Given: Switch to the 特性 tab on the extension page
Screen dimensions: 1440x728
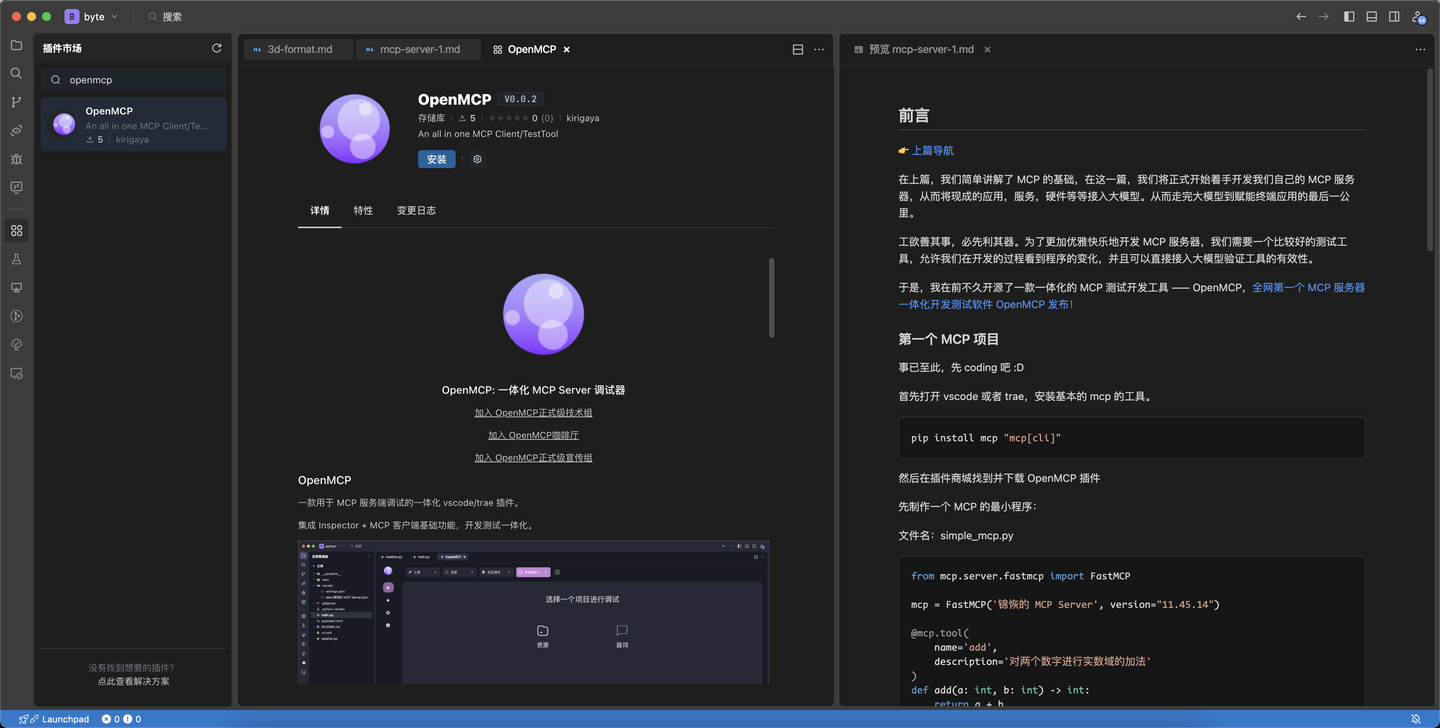Looking at the screenshot, I should pos(363,211).
